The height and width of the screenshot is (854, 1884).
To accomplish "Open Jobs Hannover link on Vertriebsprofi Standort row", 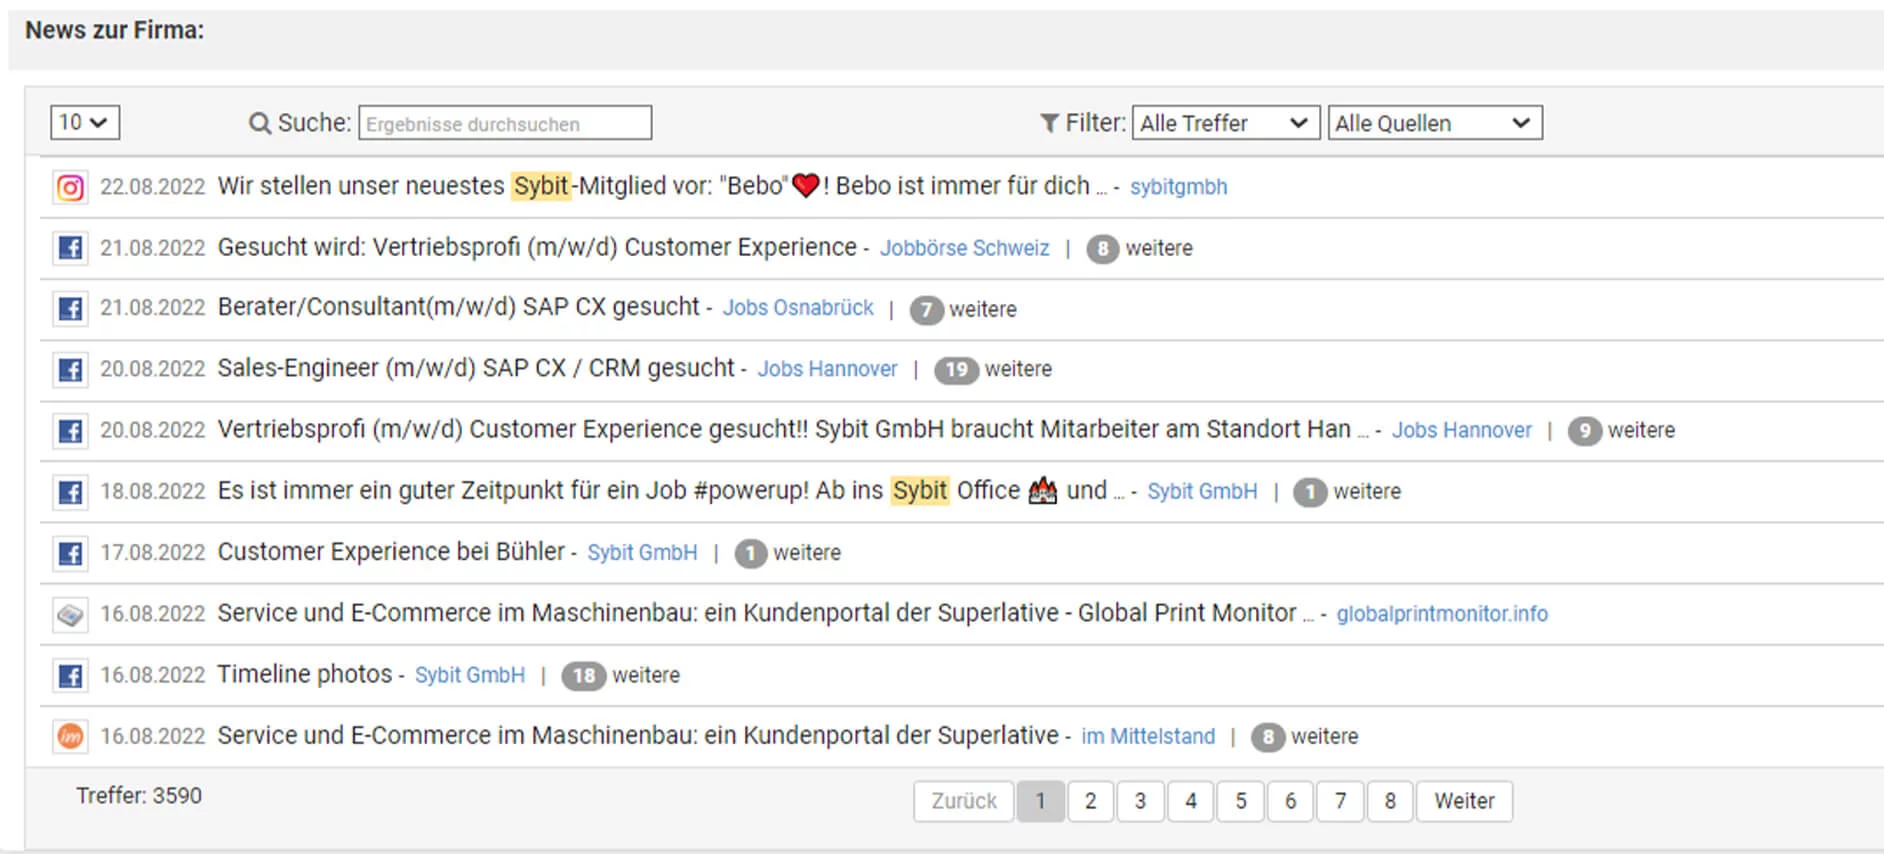I will point(1461,430).
